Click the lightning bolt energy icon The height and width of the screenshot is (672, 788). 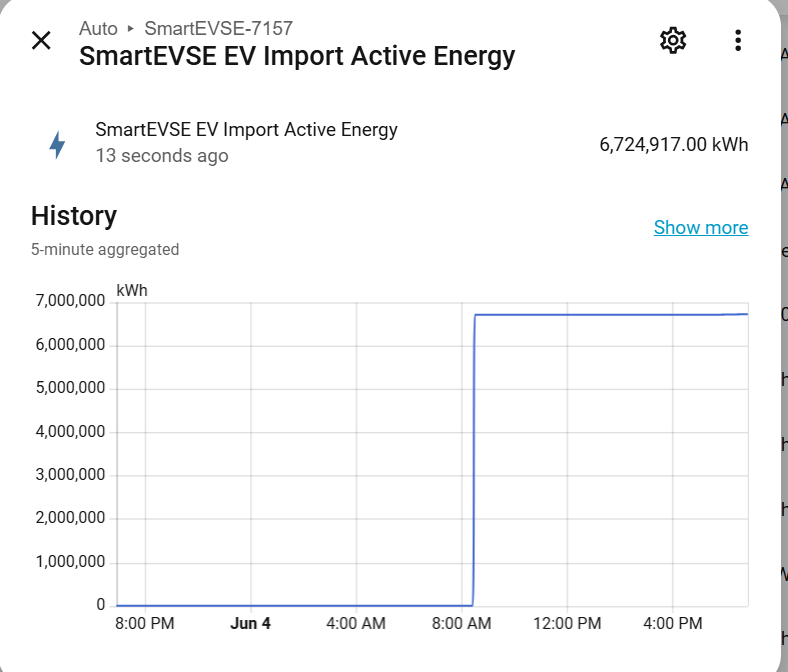[x=57, y=145]
